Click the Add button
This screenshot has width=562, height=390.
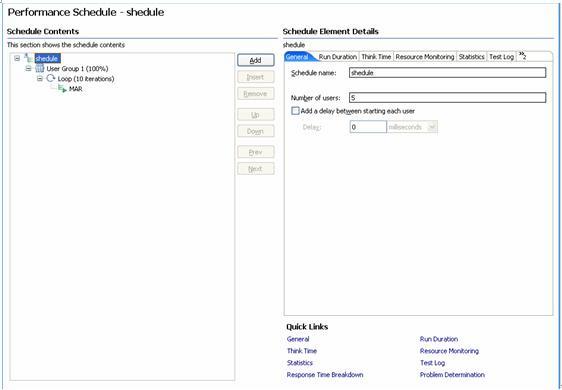tap(256, 60)
